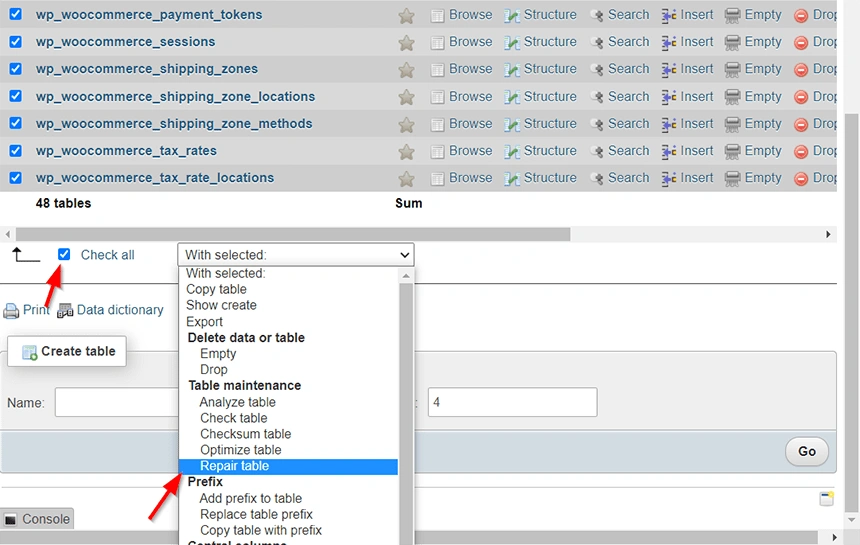Toggle the Check all checkbox
This screenshot has height=545, width=860.
64,254
